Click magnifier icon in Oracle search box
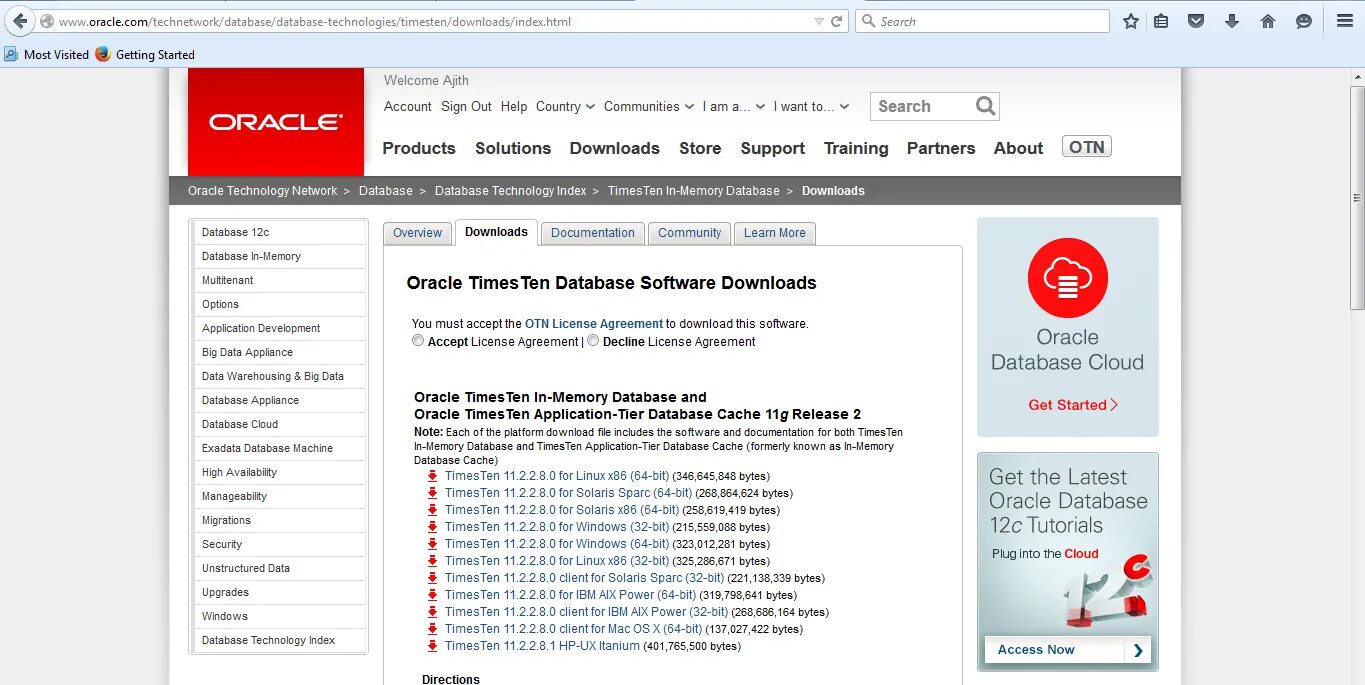The height and width of the screenshot is (685, 1365). pyautogui.click(x=985, y=106)
